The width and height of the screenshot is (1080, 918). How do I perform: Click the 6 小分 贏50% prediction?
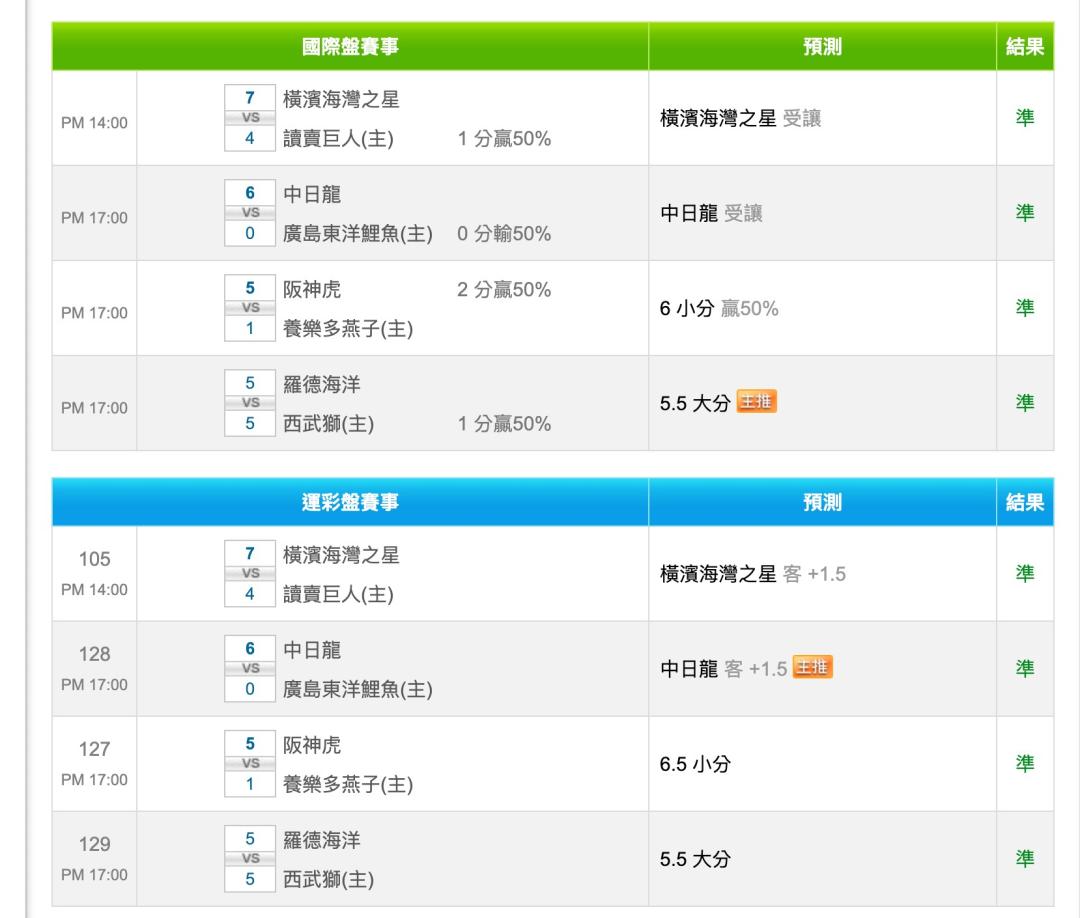tap(719, 309)
